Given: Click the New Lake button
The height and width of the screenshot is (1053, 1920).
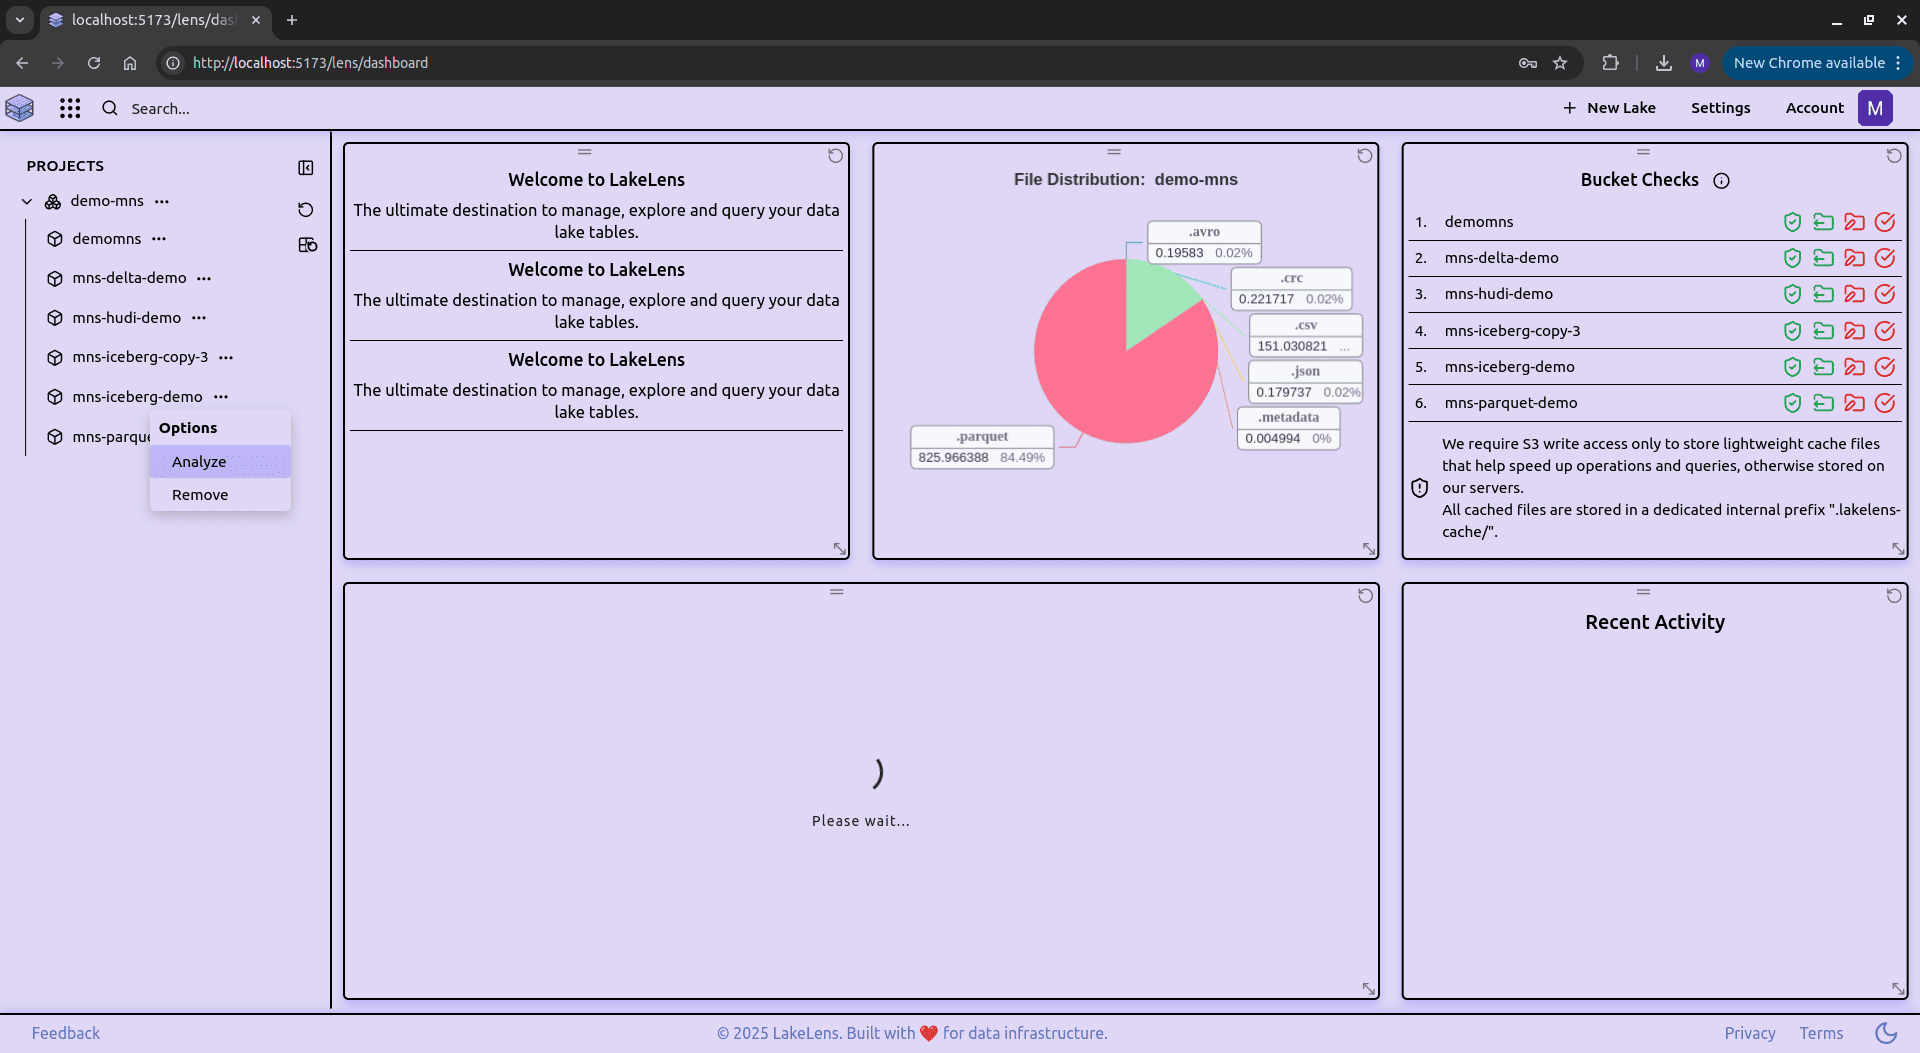Looking at the screenshot, I should 1609,108.
